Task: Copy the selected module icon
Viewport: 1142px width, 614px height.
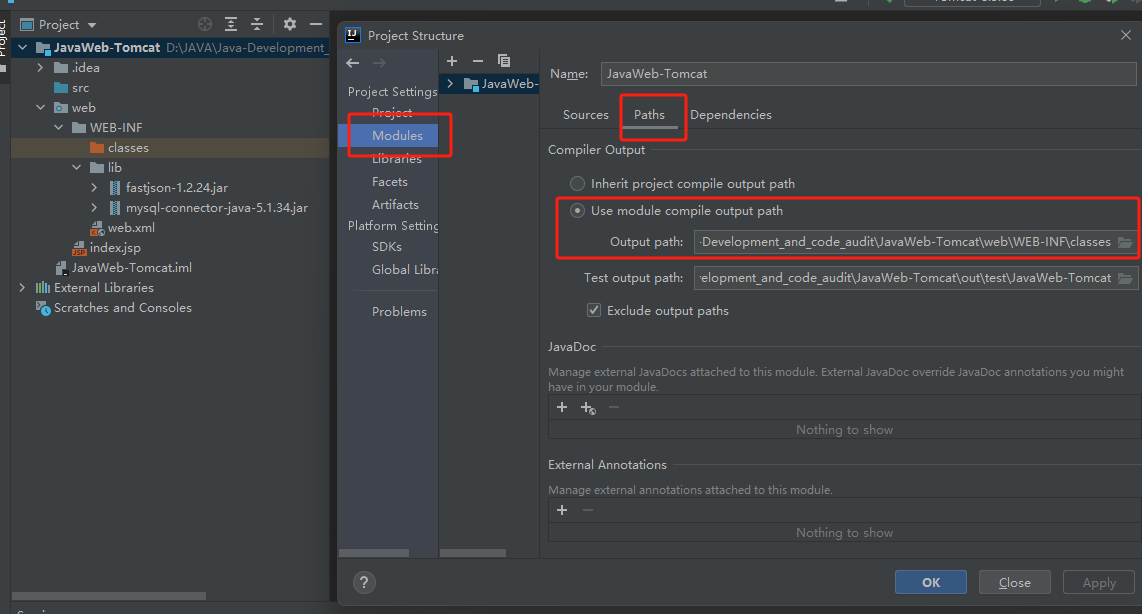Action: click(x=504, y=60)
